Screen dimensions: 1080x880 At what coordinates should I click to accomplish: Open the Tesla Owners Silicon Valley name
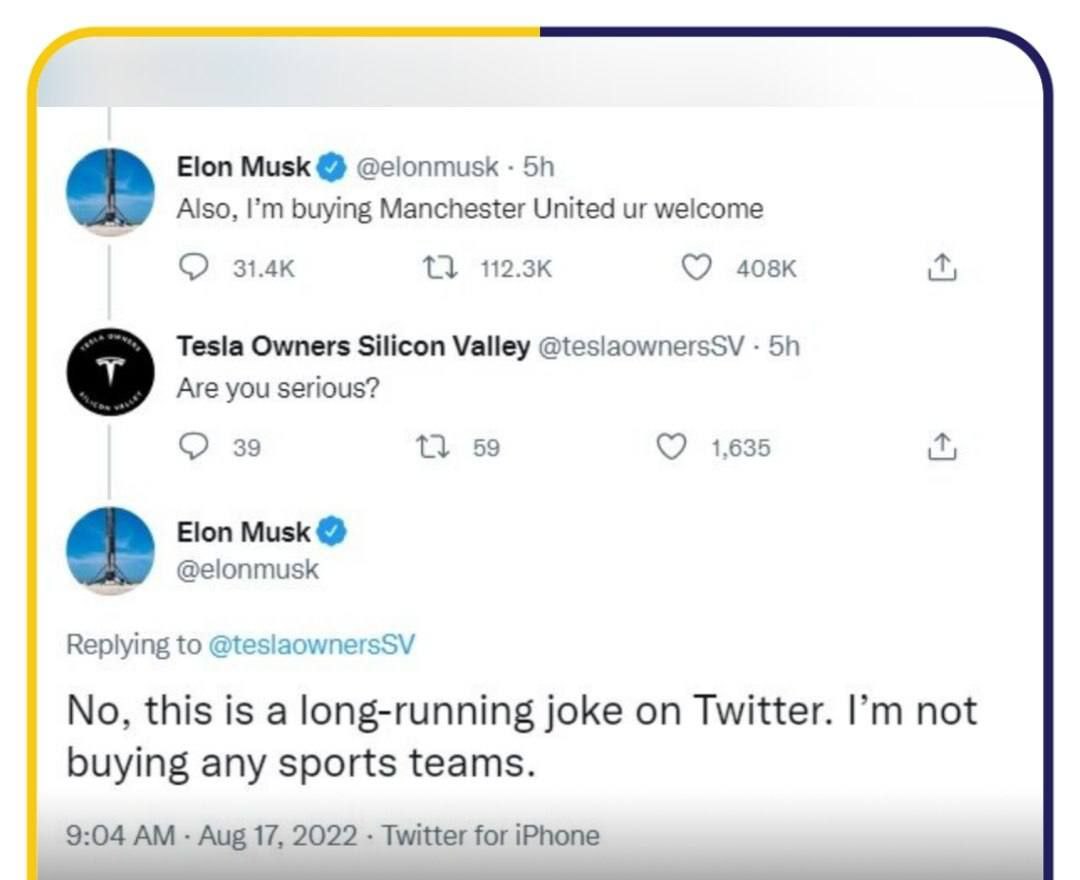point(353,346)
